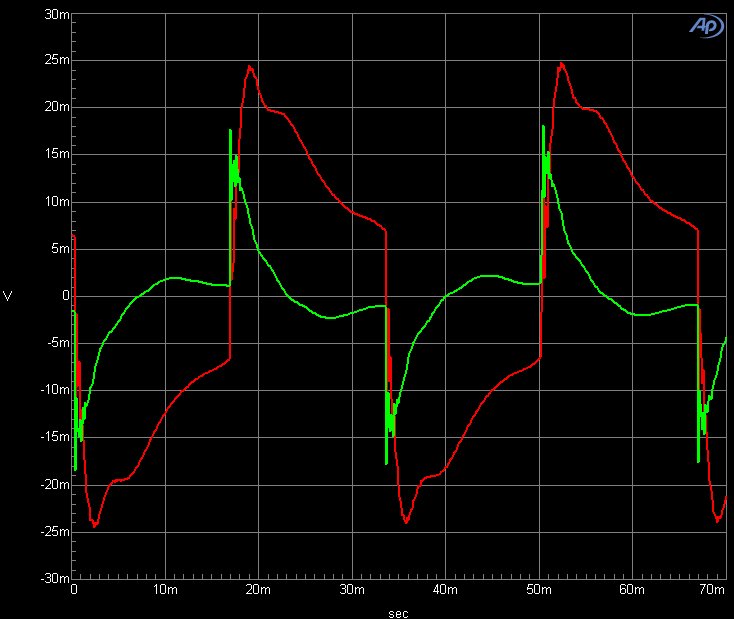Click the -5m voltage axis label
This screenshot has height=619, width=734.
[57, 343]
